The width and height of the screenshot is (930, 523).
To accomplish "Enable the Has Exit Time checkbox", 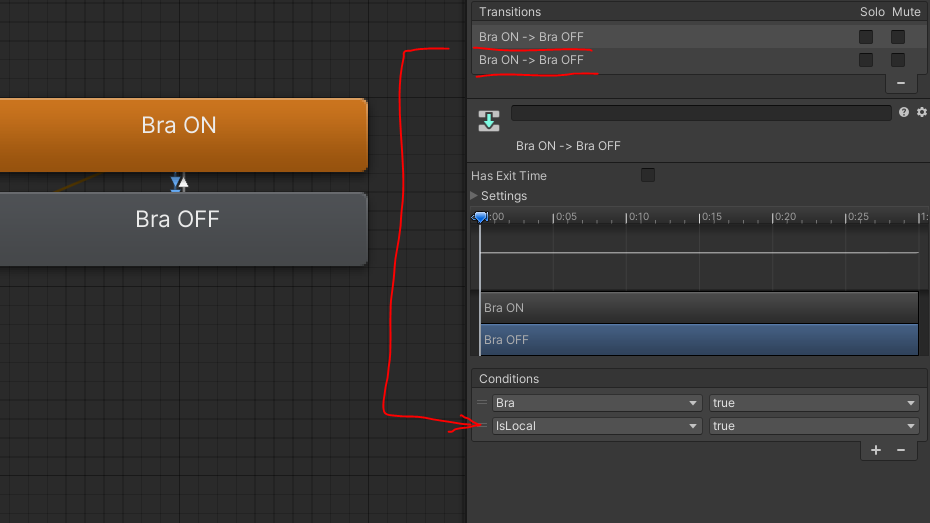I will click(648, 175).
